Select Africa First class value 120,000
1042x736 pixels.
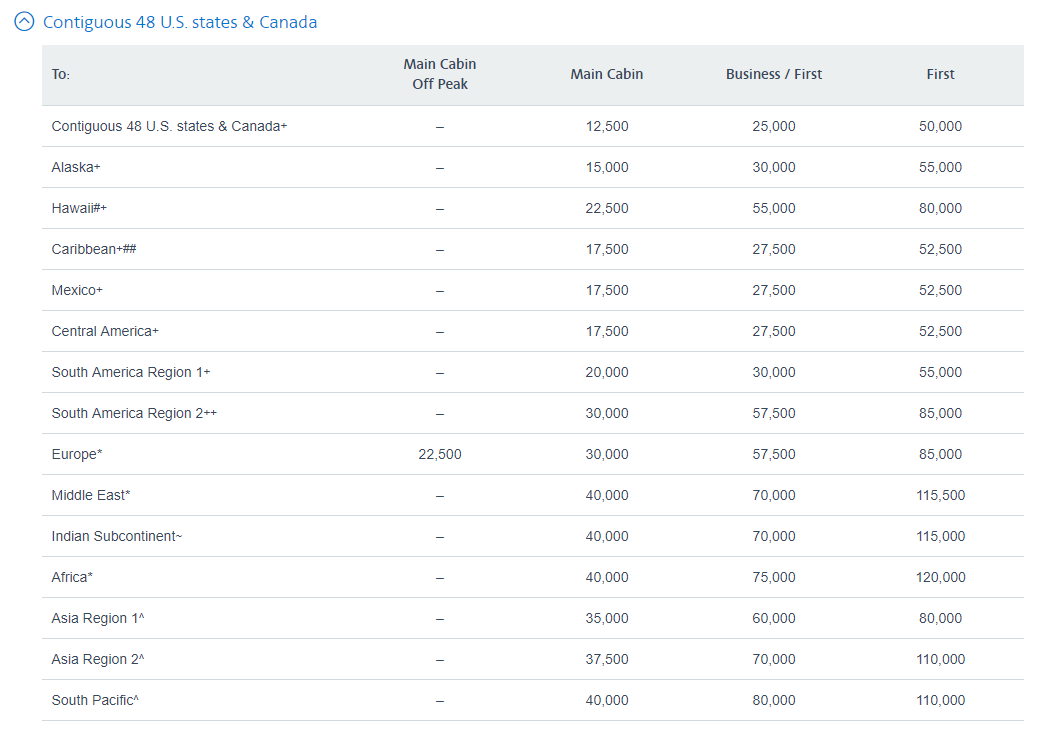click(x=940, y=577)
